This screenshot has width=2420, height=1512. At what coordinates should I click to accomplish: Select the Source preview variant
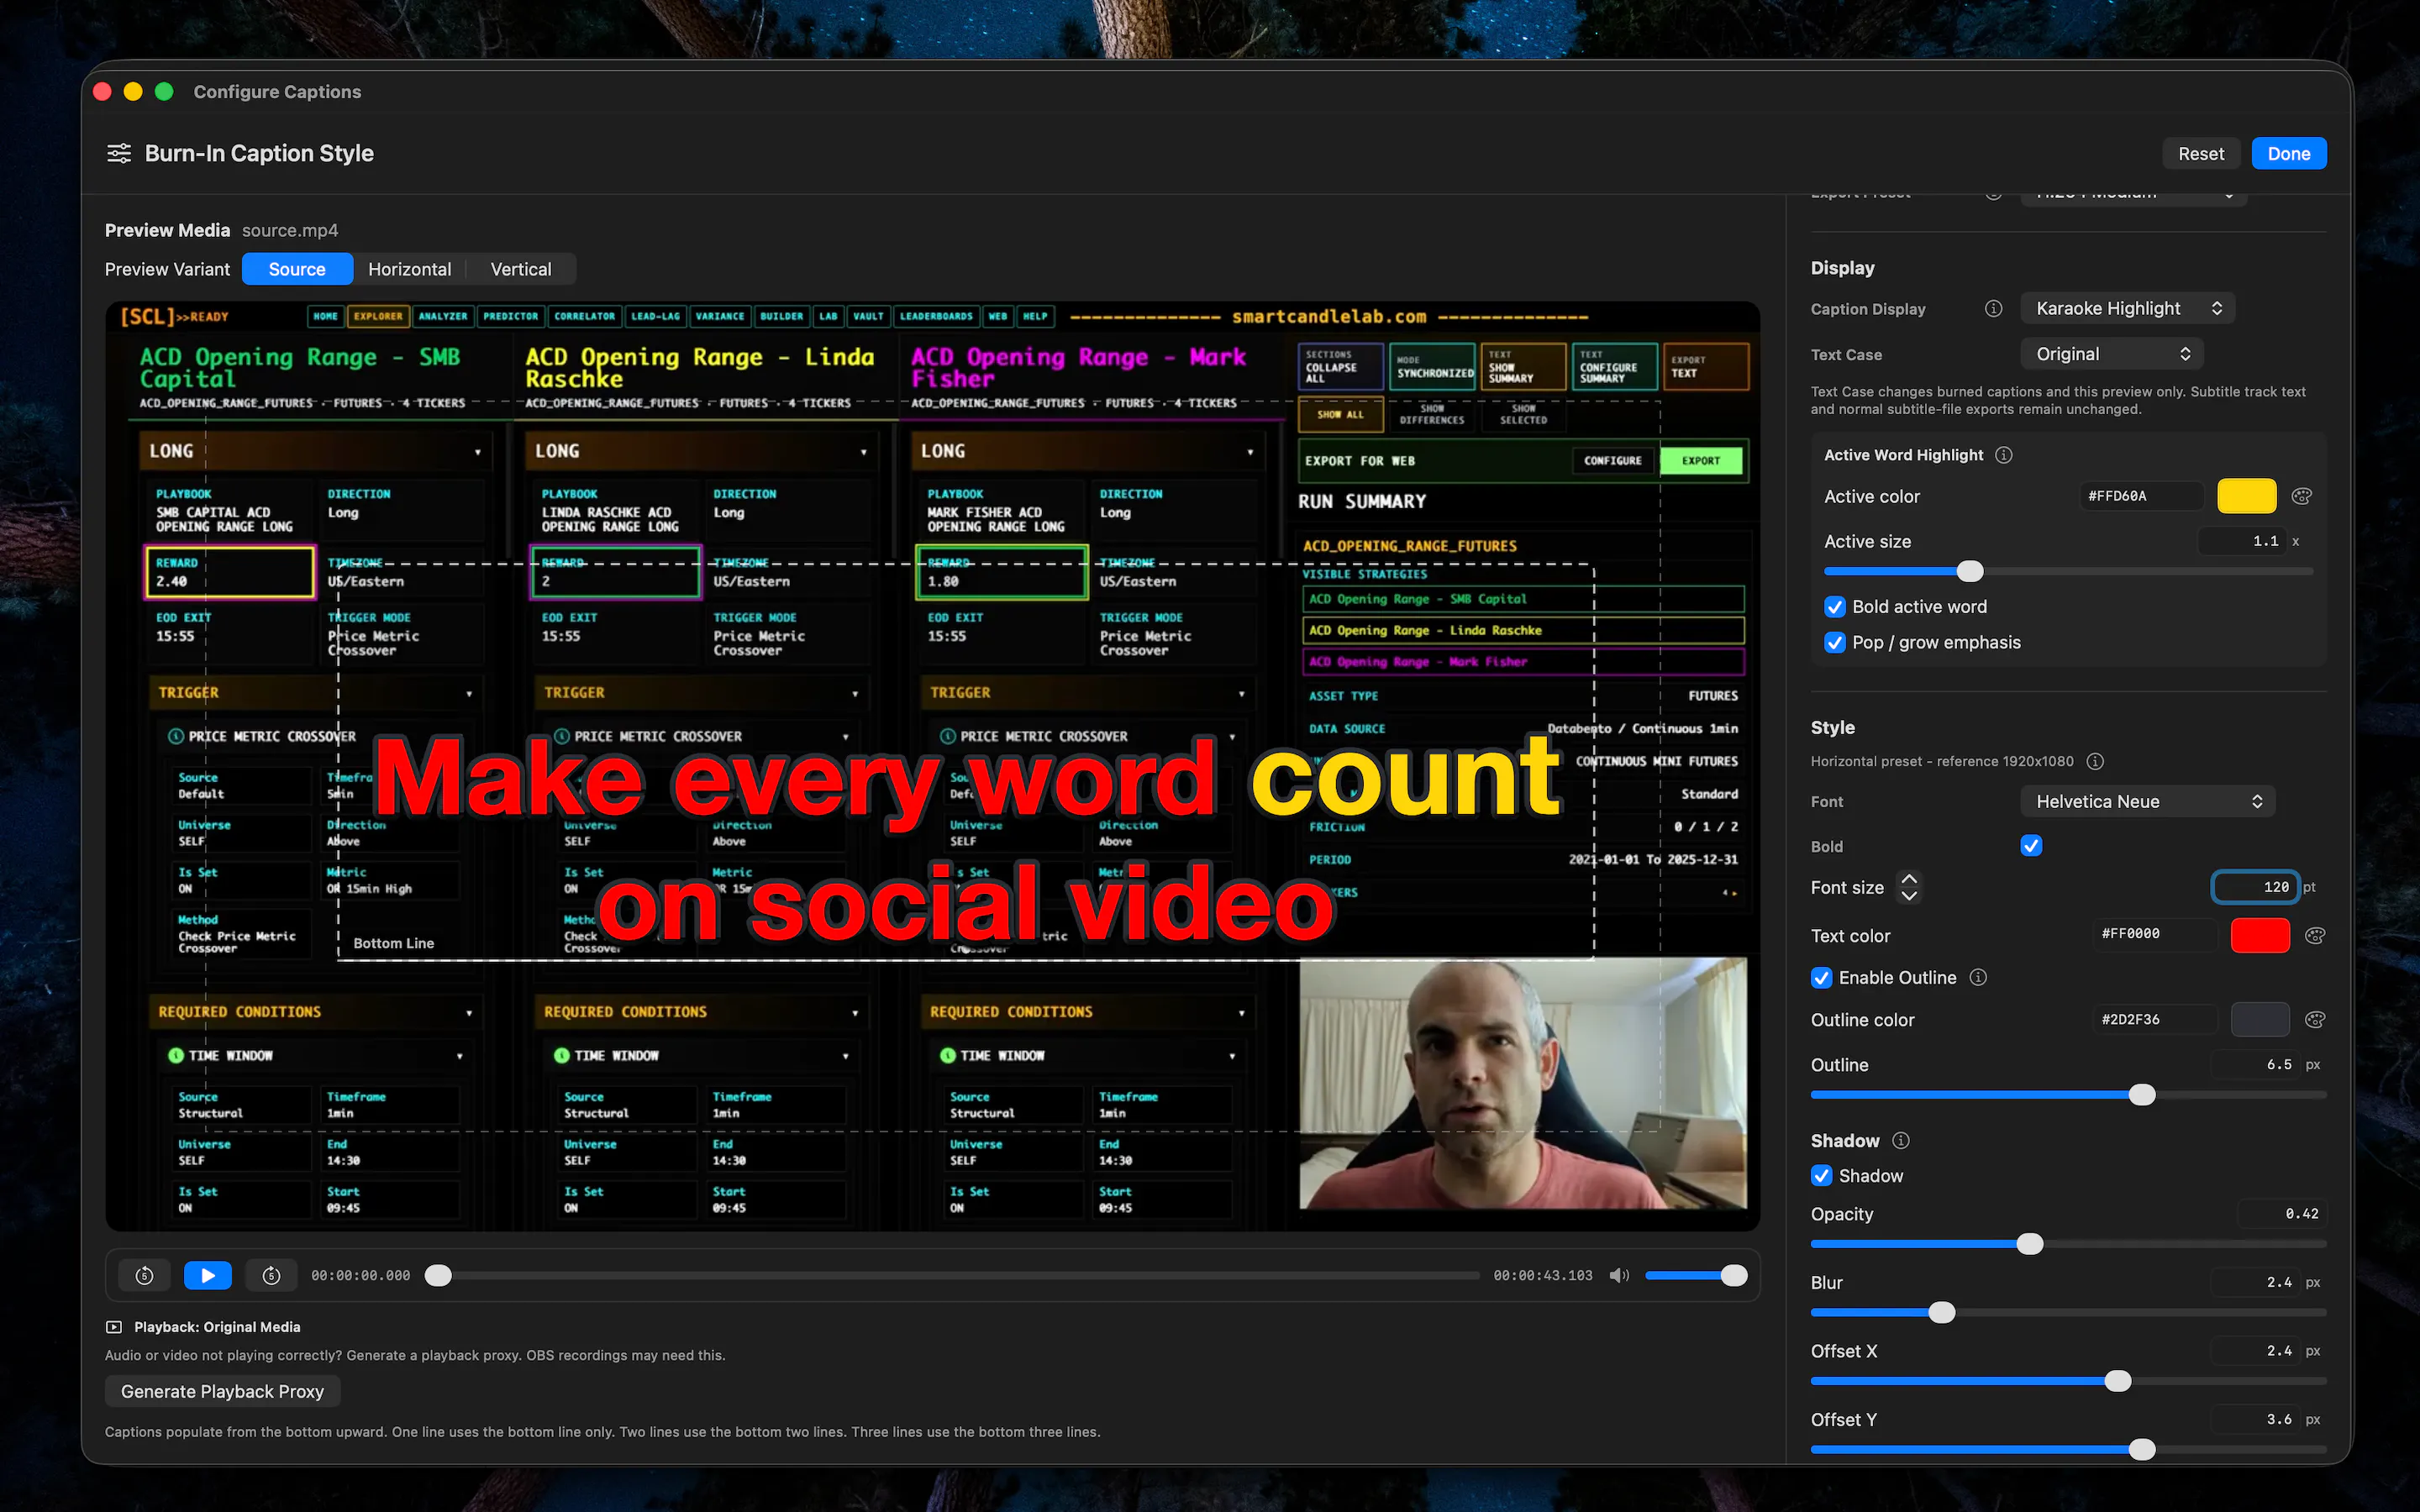[x=297, y=269]
